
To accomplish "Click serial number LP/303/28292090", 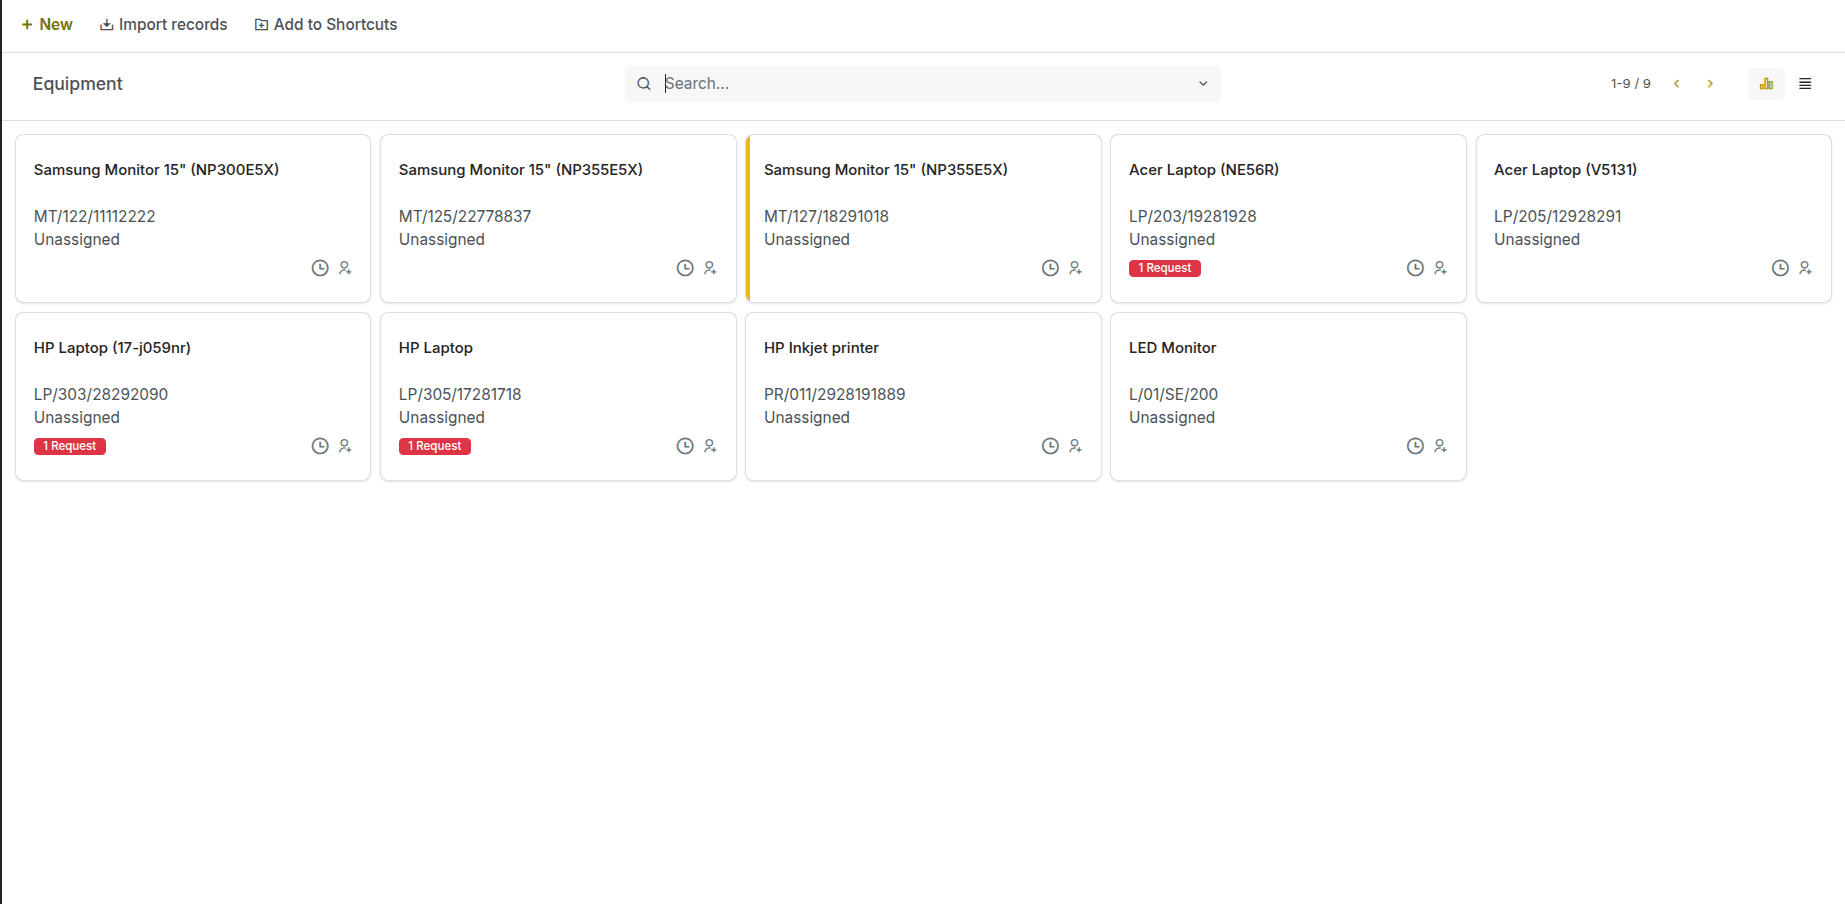I will coord(101,394).
